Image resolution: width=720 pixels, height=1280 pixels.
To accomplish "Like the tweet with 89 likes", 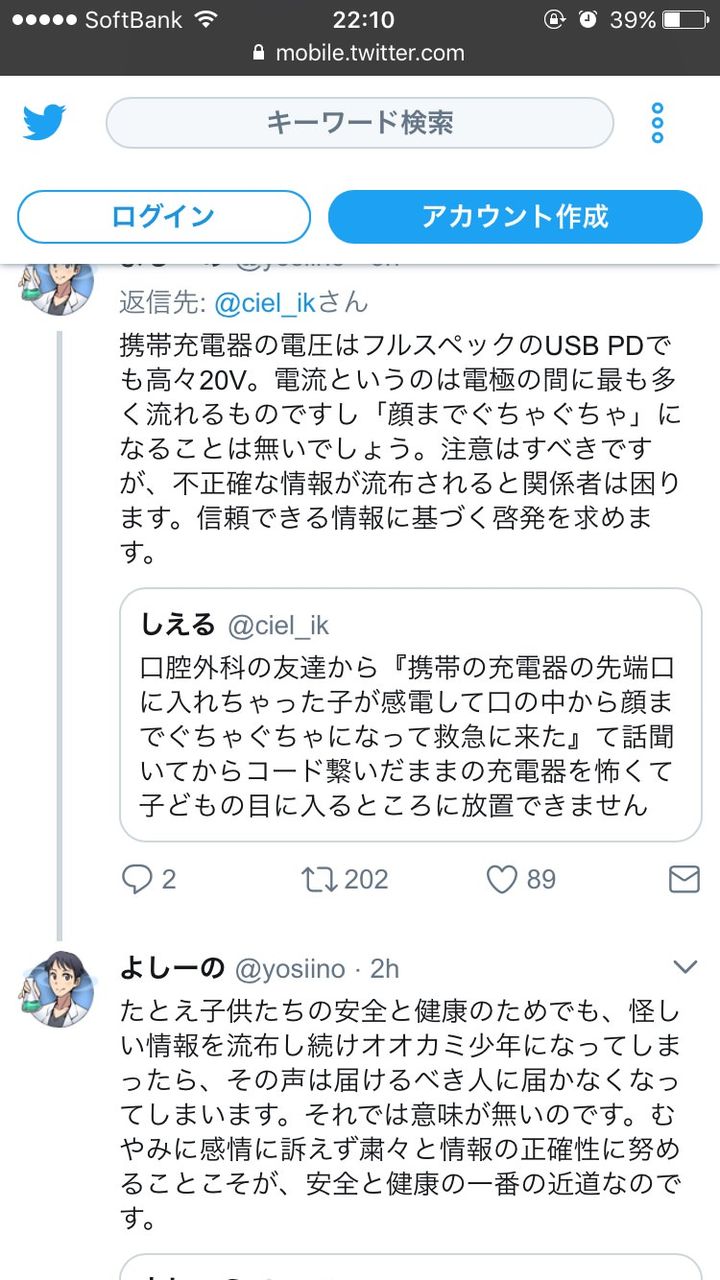I will coord(500,879).
